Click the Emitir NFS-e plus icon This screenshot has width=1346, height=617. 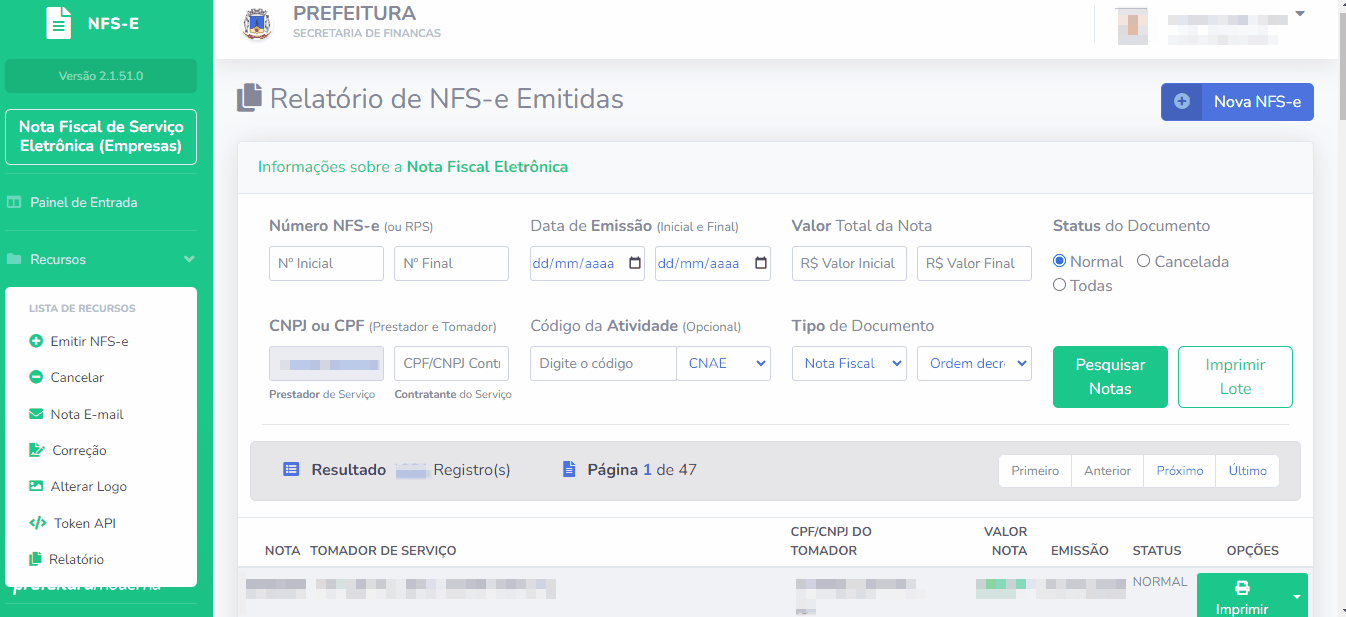(x=37, y=341)
